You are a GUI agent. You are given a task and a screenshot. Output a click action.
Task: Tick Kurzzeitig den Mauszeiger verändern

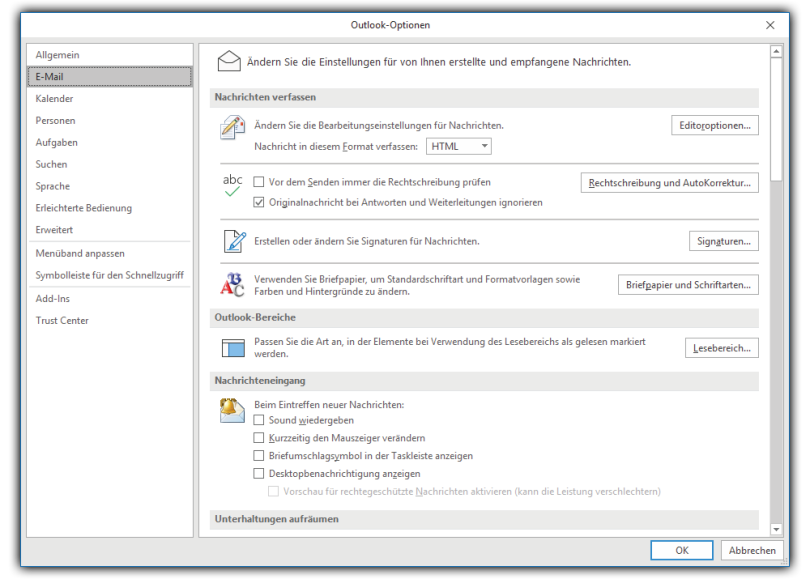tap(259, 437)
